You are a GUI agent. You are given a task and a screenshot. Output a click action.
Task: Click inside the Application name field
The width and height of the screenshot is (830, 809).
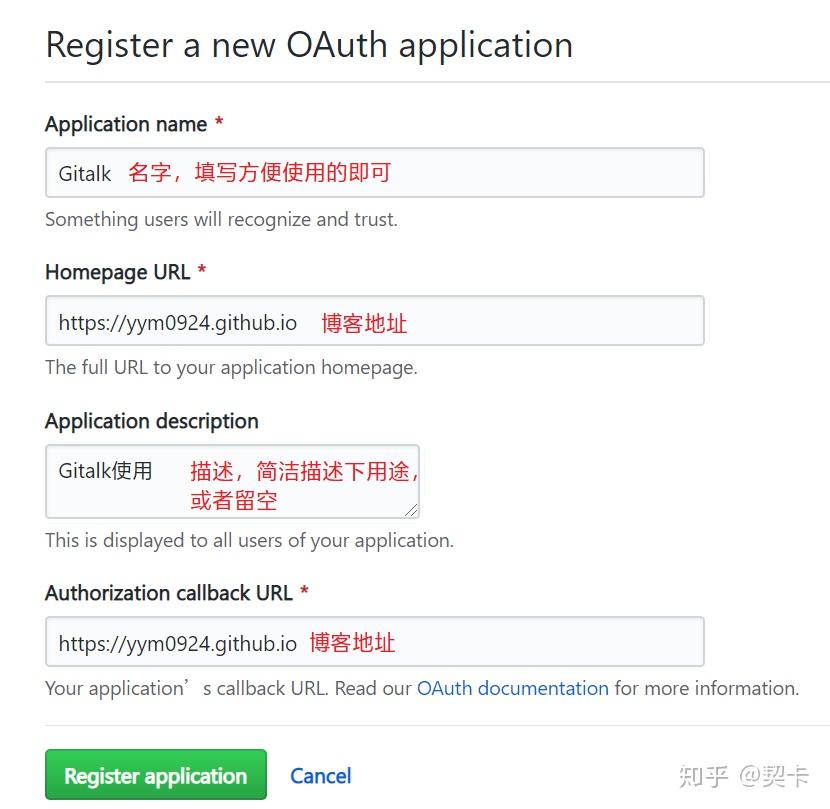(x=374, y=172)
